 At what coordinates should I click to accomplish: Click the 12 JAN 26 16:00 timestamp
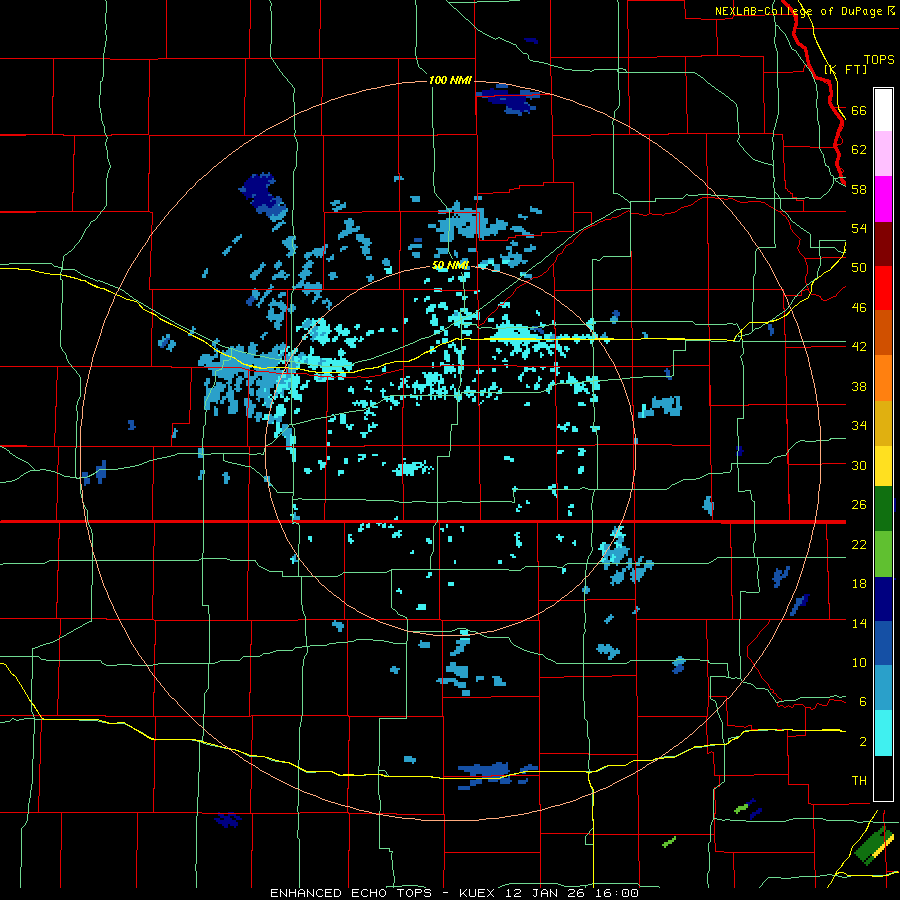click(x=572, y=893)
